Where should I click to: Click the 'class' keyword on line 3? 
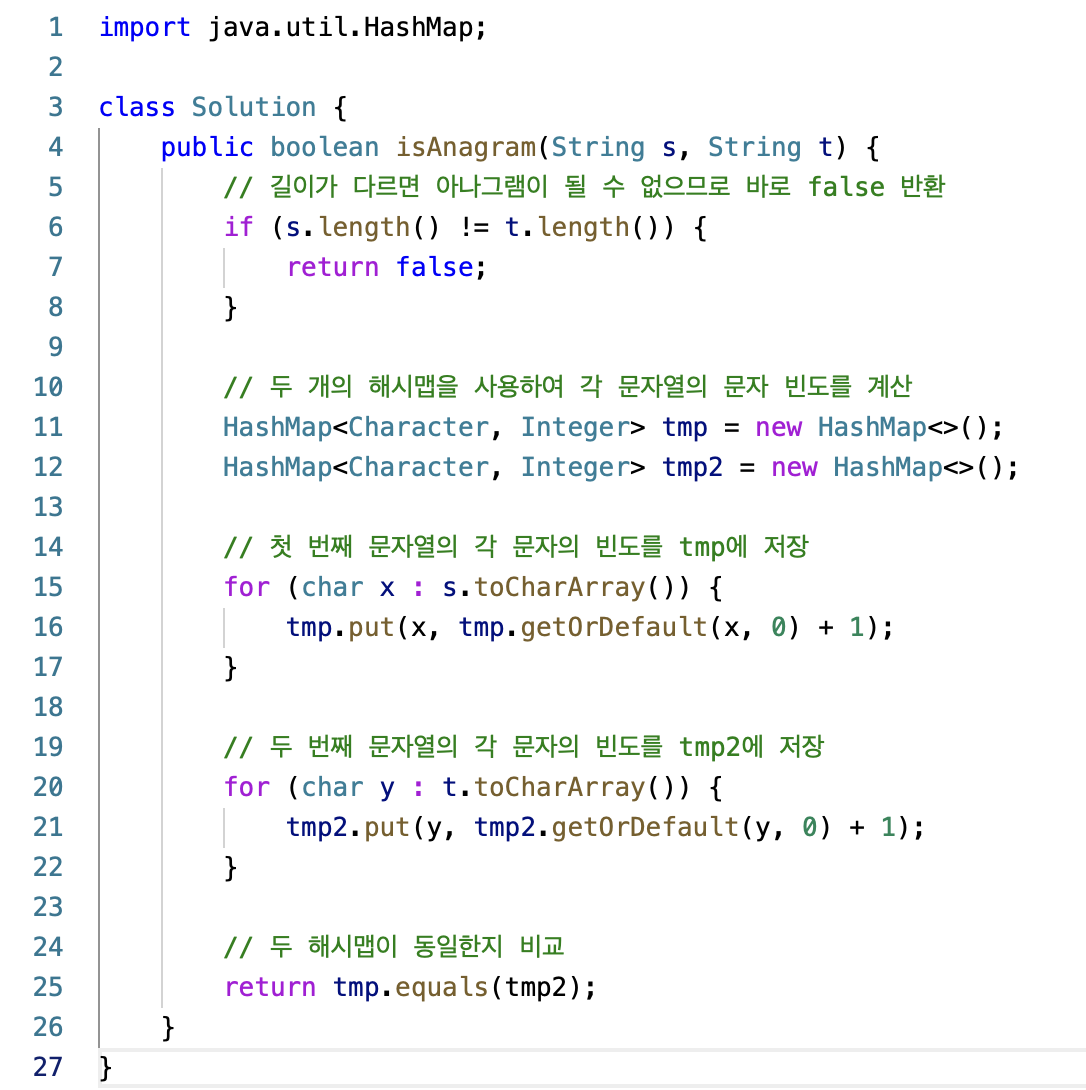point(137,107)
